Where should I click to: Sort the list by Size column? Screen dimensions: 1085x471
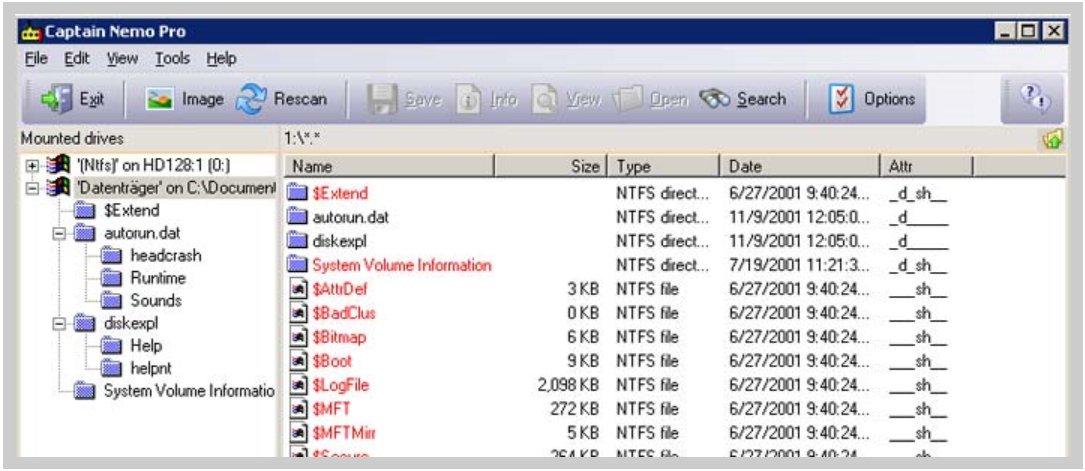pos(550,166)
